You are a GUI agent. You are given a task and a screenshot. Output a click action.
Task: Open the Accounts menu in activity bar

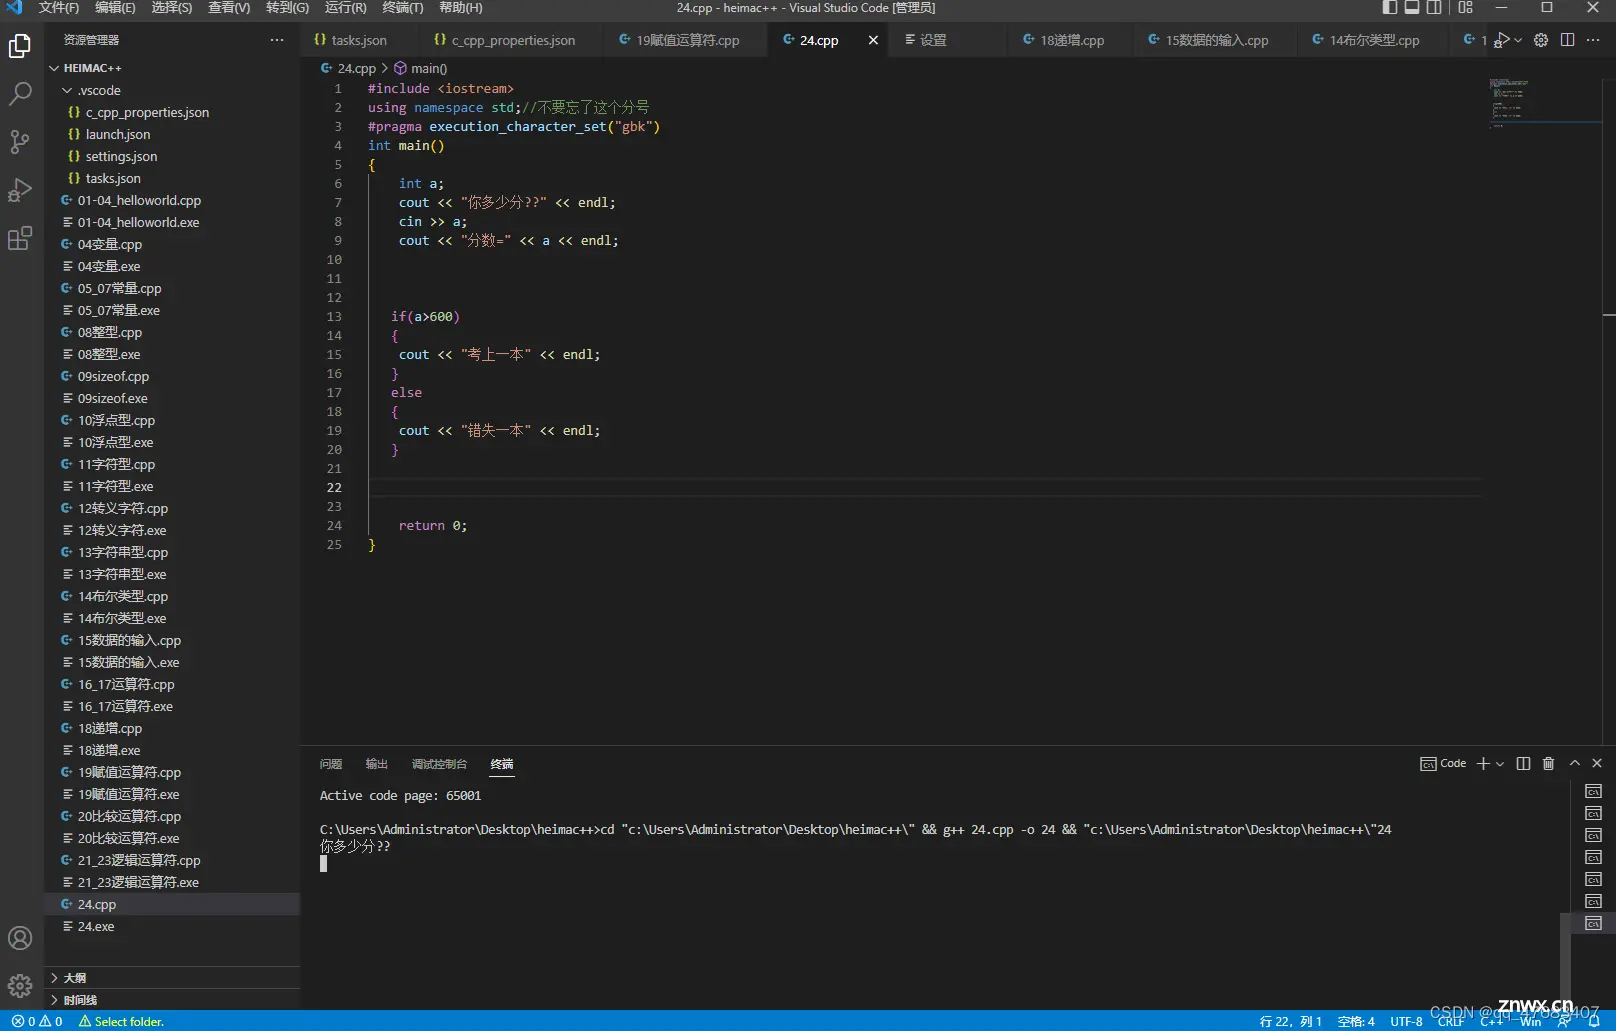pos(20,938)
